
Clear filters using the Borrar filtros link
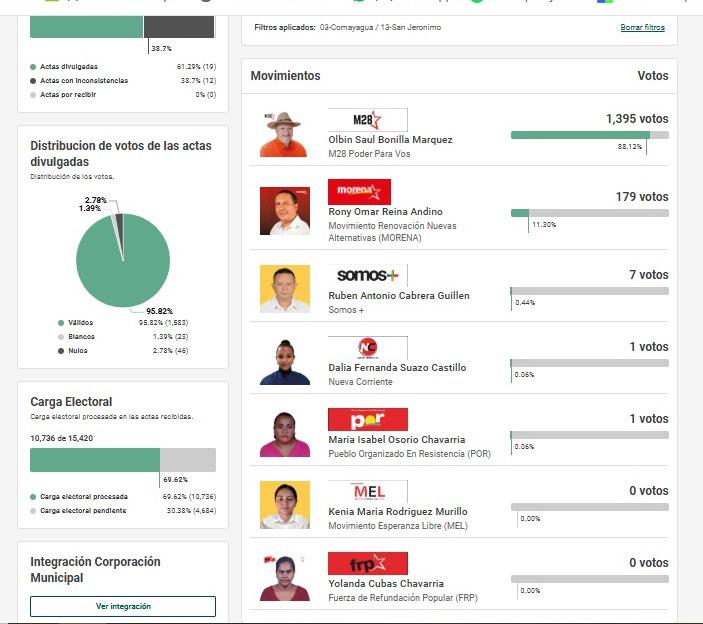[642, 28]
